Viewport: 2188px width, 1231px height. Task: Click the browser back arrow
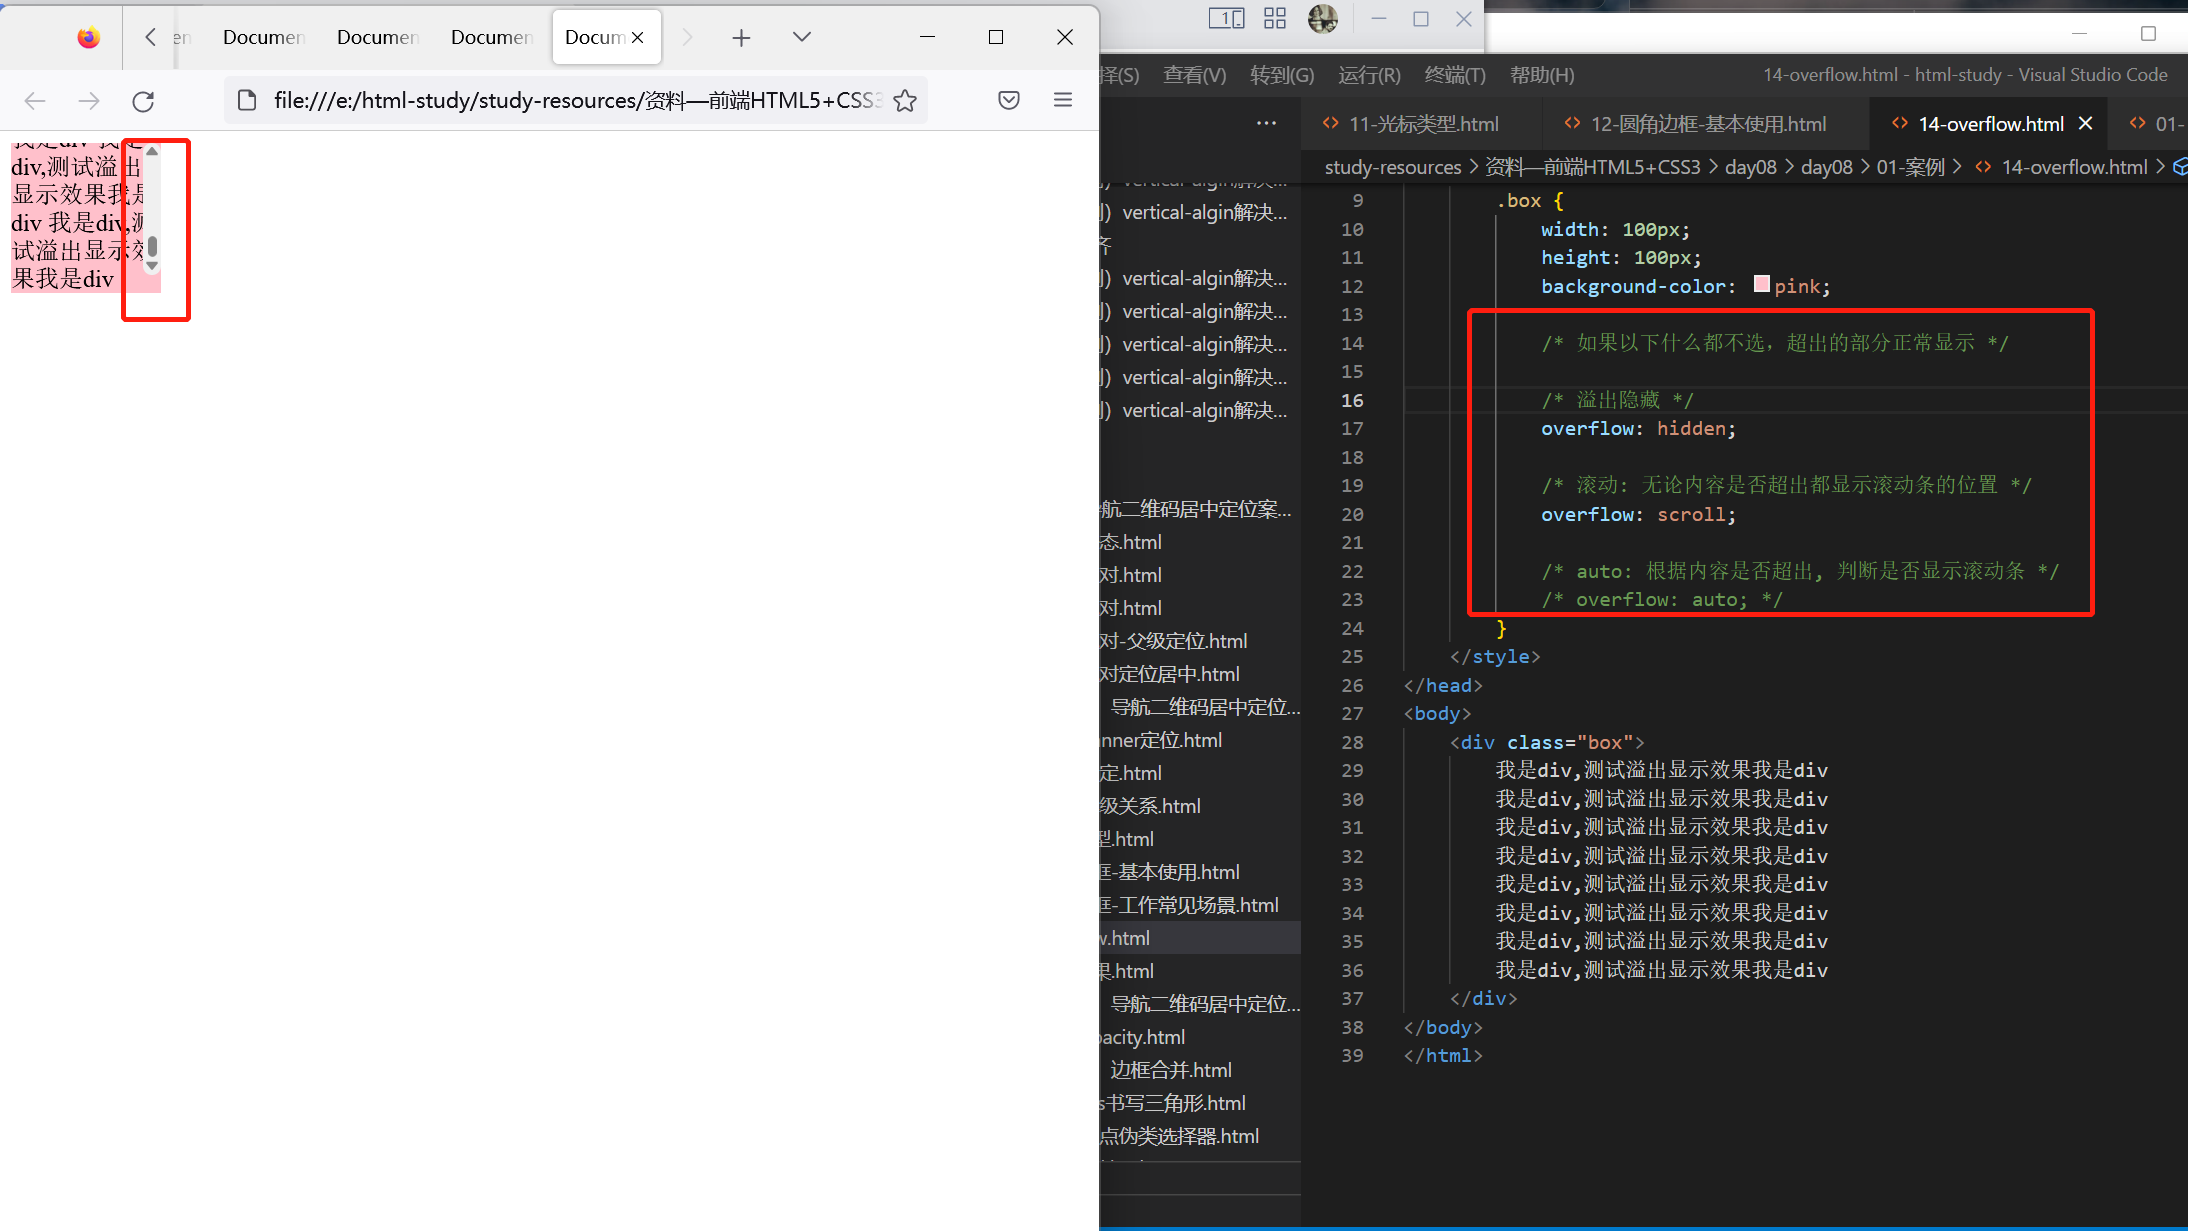35,101
